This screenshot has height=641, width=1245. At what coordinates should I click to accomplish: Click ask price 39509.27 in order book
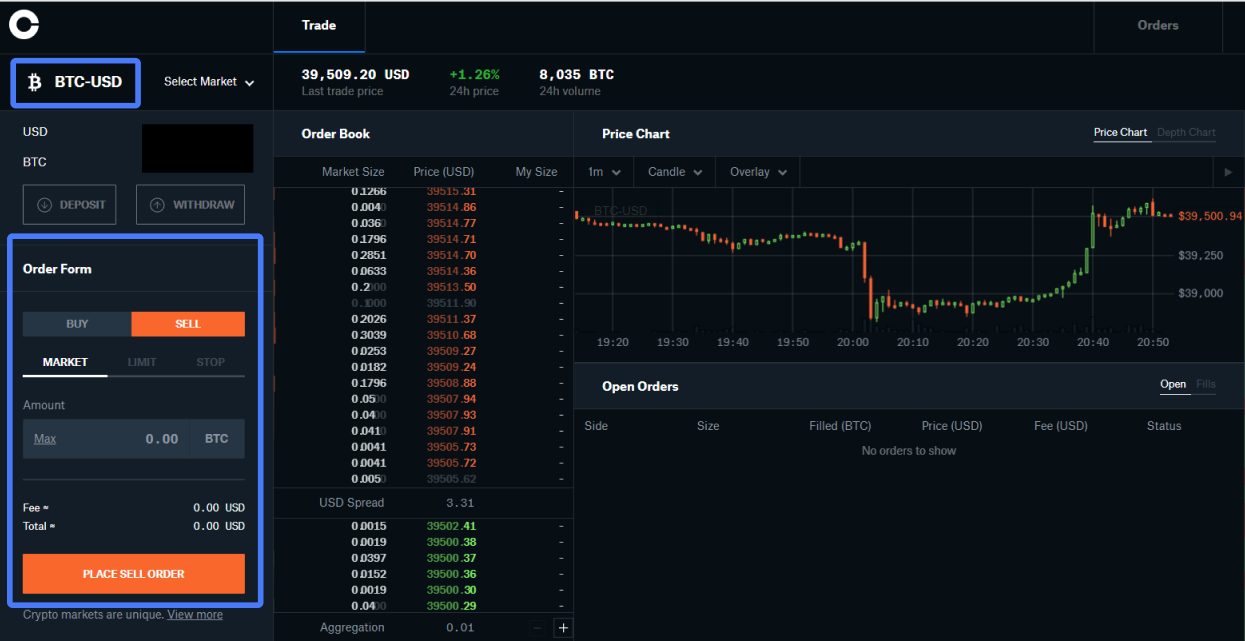451,351
